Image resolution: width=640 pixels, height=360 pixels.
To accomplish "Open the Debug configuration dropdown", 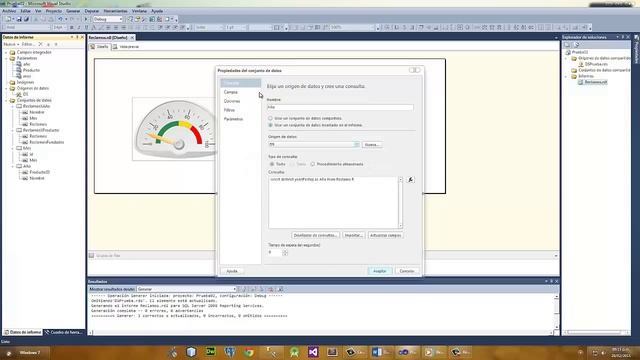I will pos(121,19).
